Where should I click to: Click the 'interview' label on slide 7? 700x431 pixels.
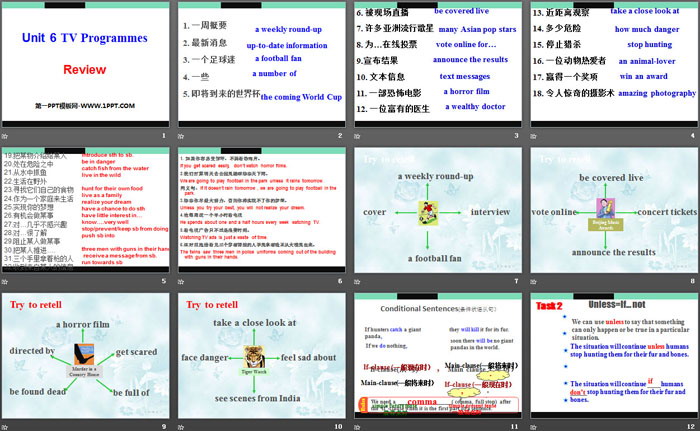pos(490,213)
